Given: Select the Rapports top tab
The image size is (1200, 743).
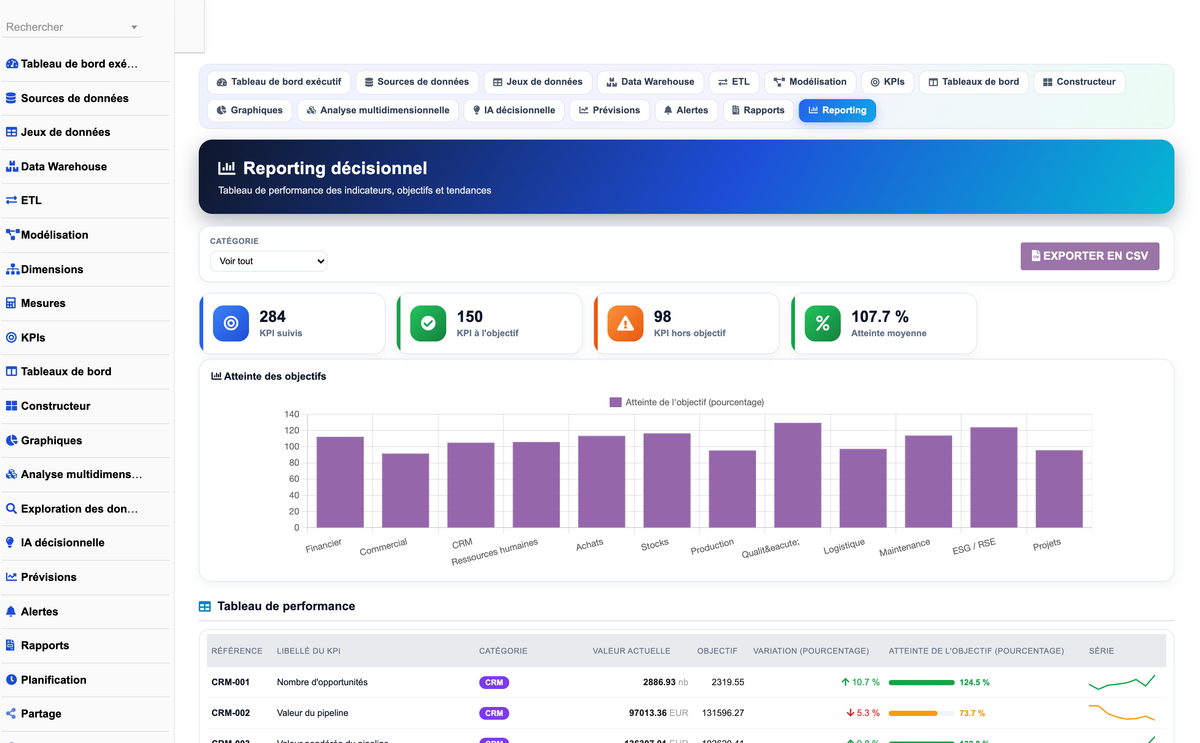Looking at the screenshot, I should click(x=758, y=110).
